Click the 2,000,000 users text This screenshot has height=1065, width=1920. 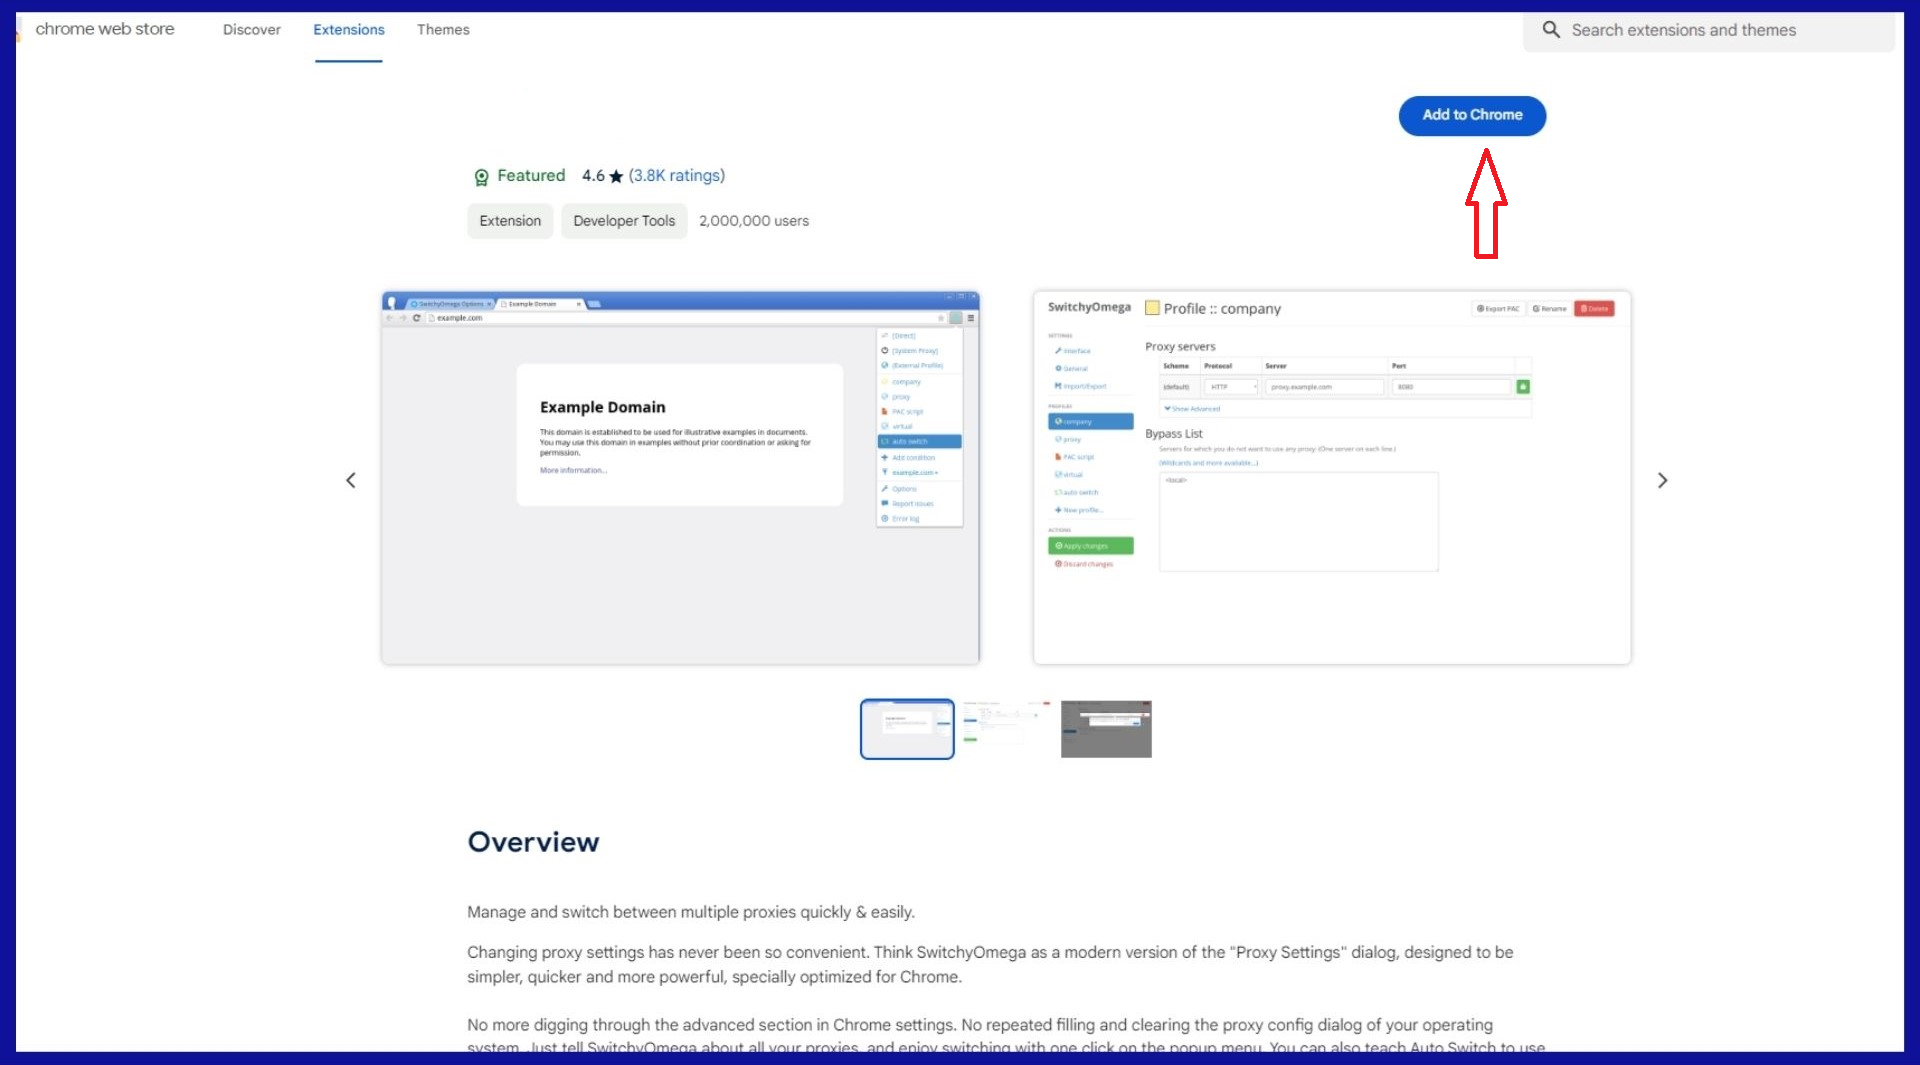click(x=754, y=221)
